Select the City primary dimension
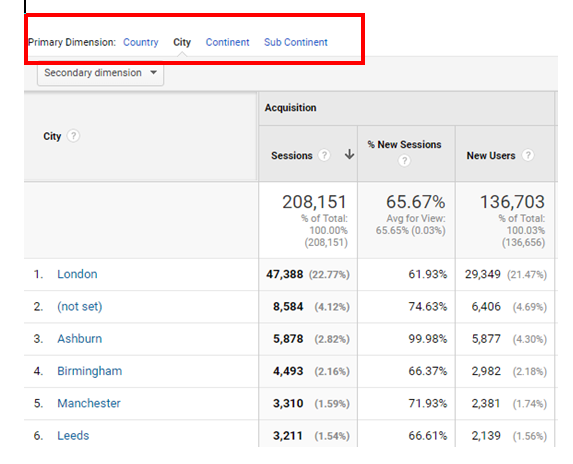573x464 pixels. point(182,42)
